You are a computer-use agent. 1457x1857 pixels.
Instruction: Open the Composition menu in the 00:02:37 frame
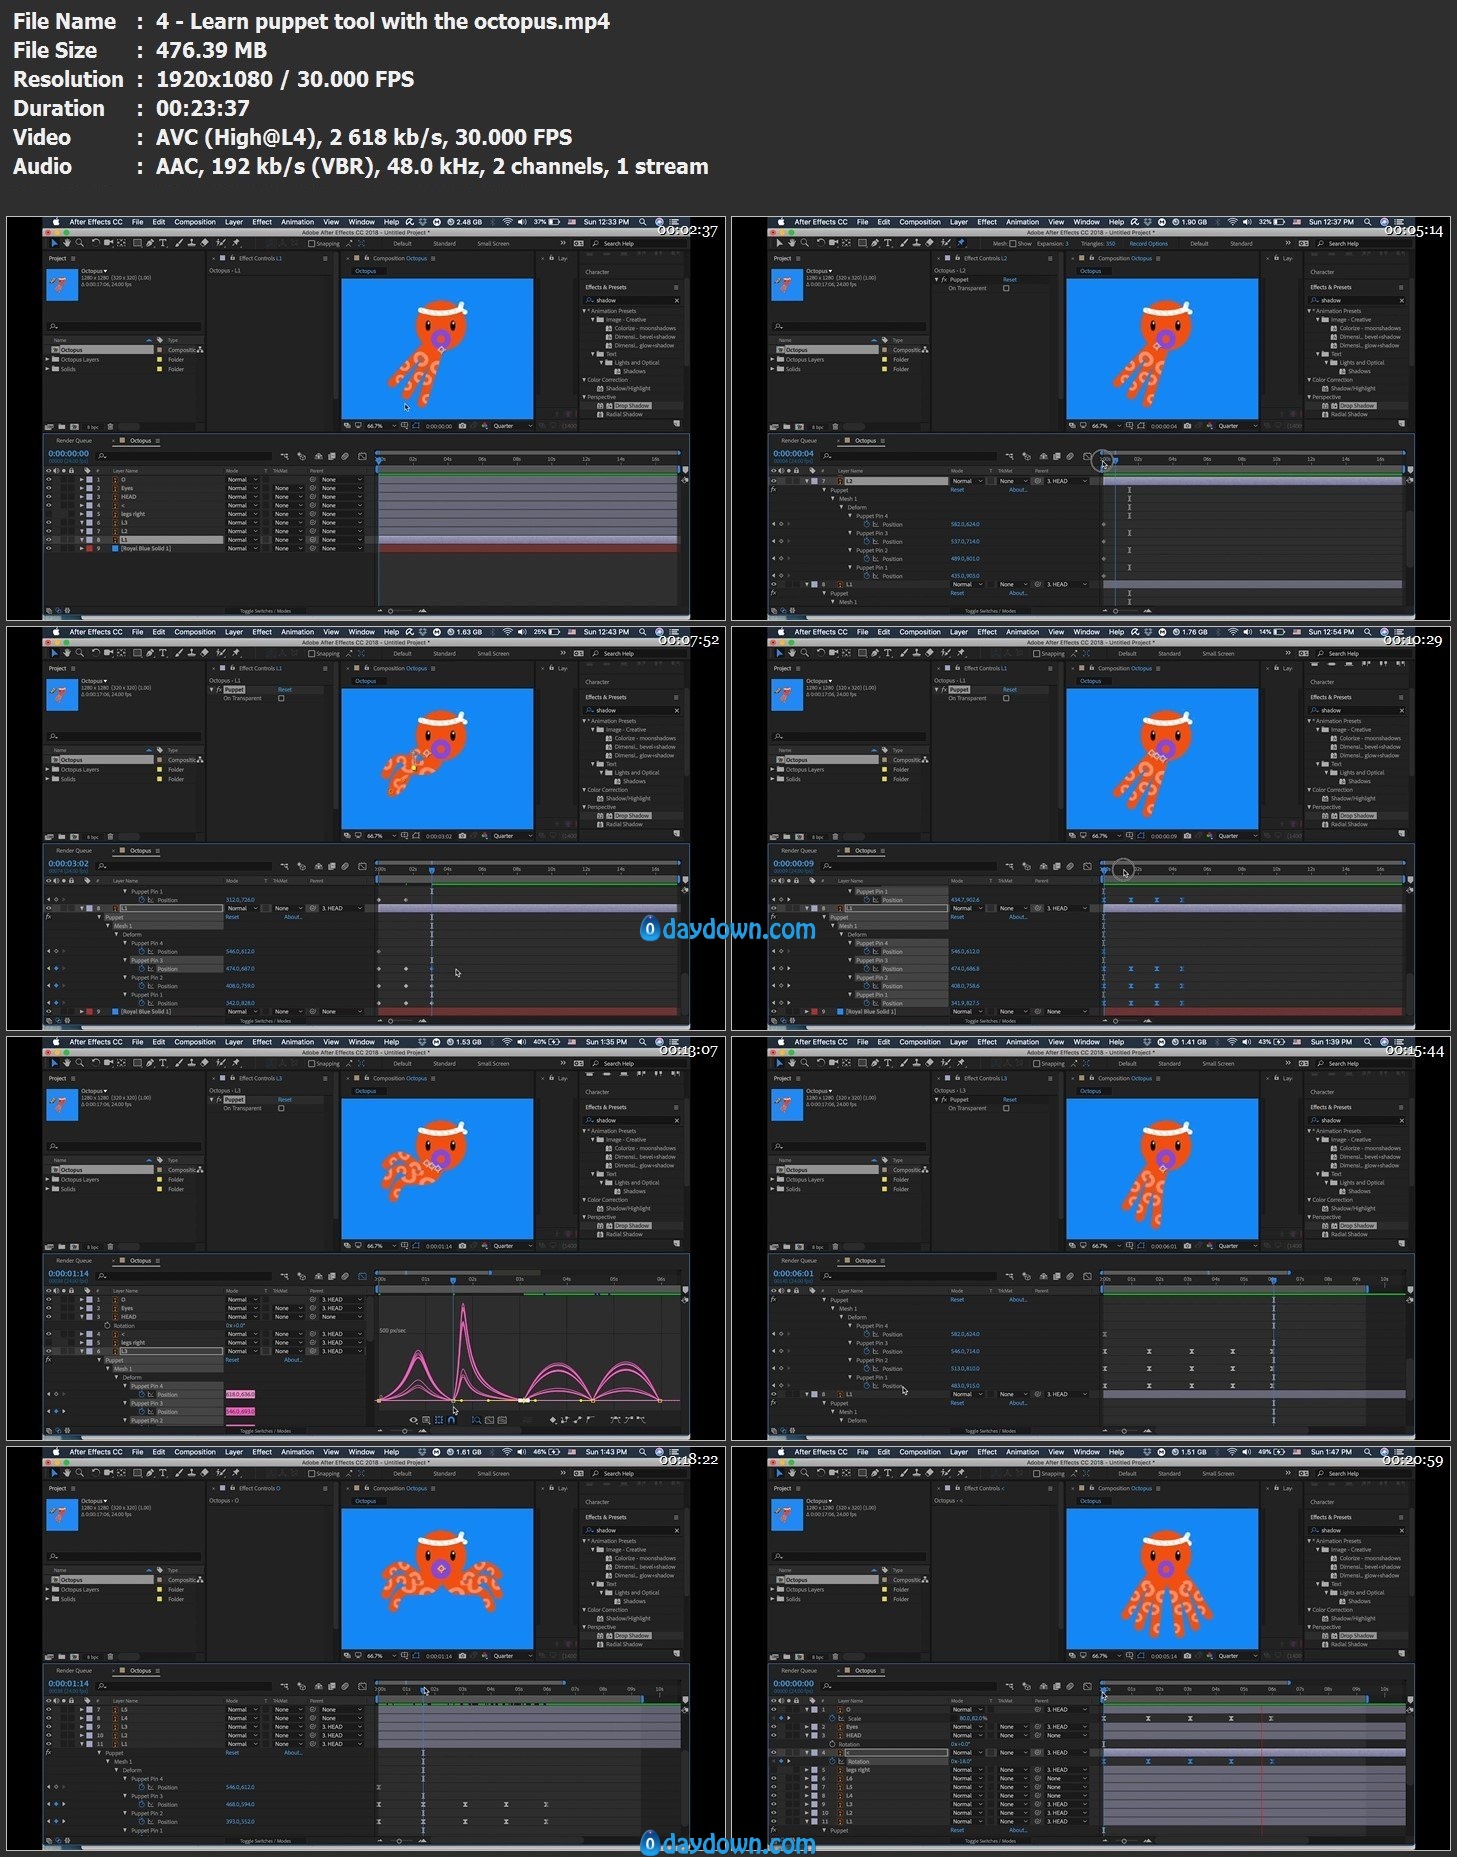pyautogui.click(x=195, y=222)
